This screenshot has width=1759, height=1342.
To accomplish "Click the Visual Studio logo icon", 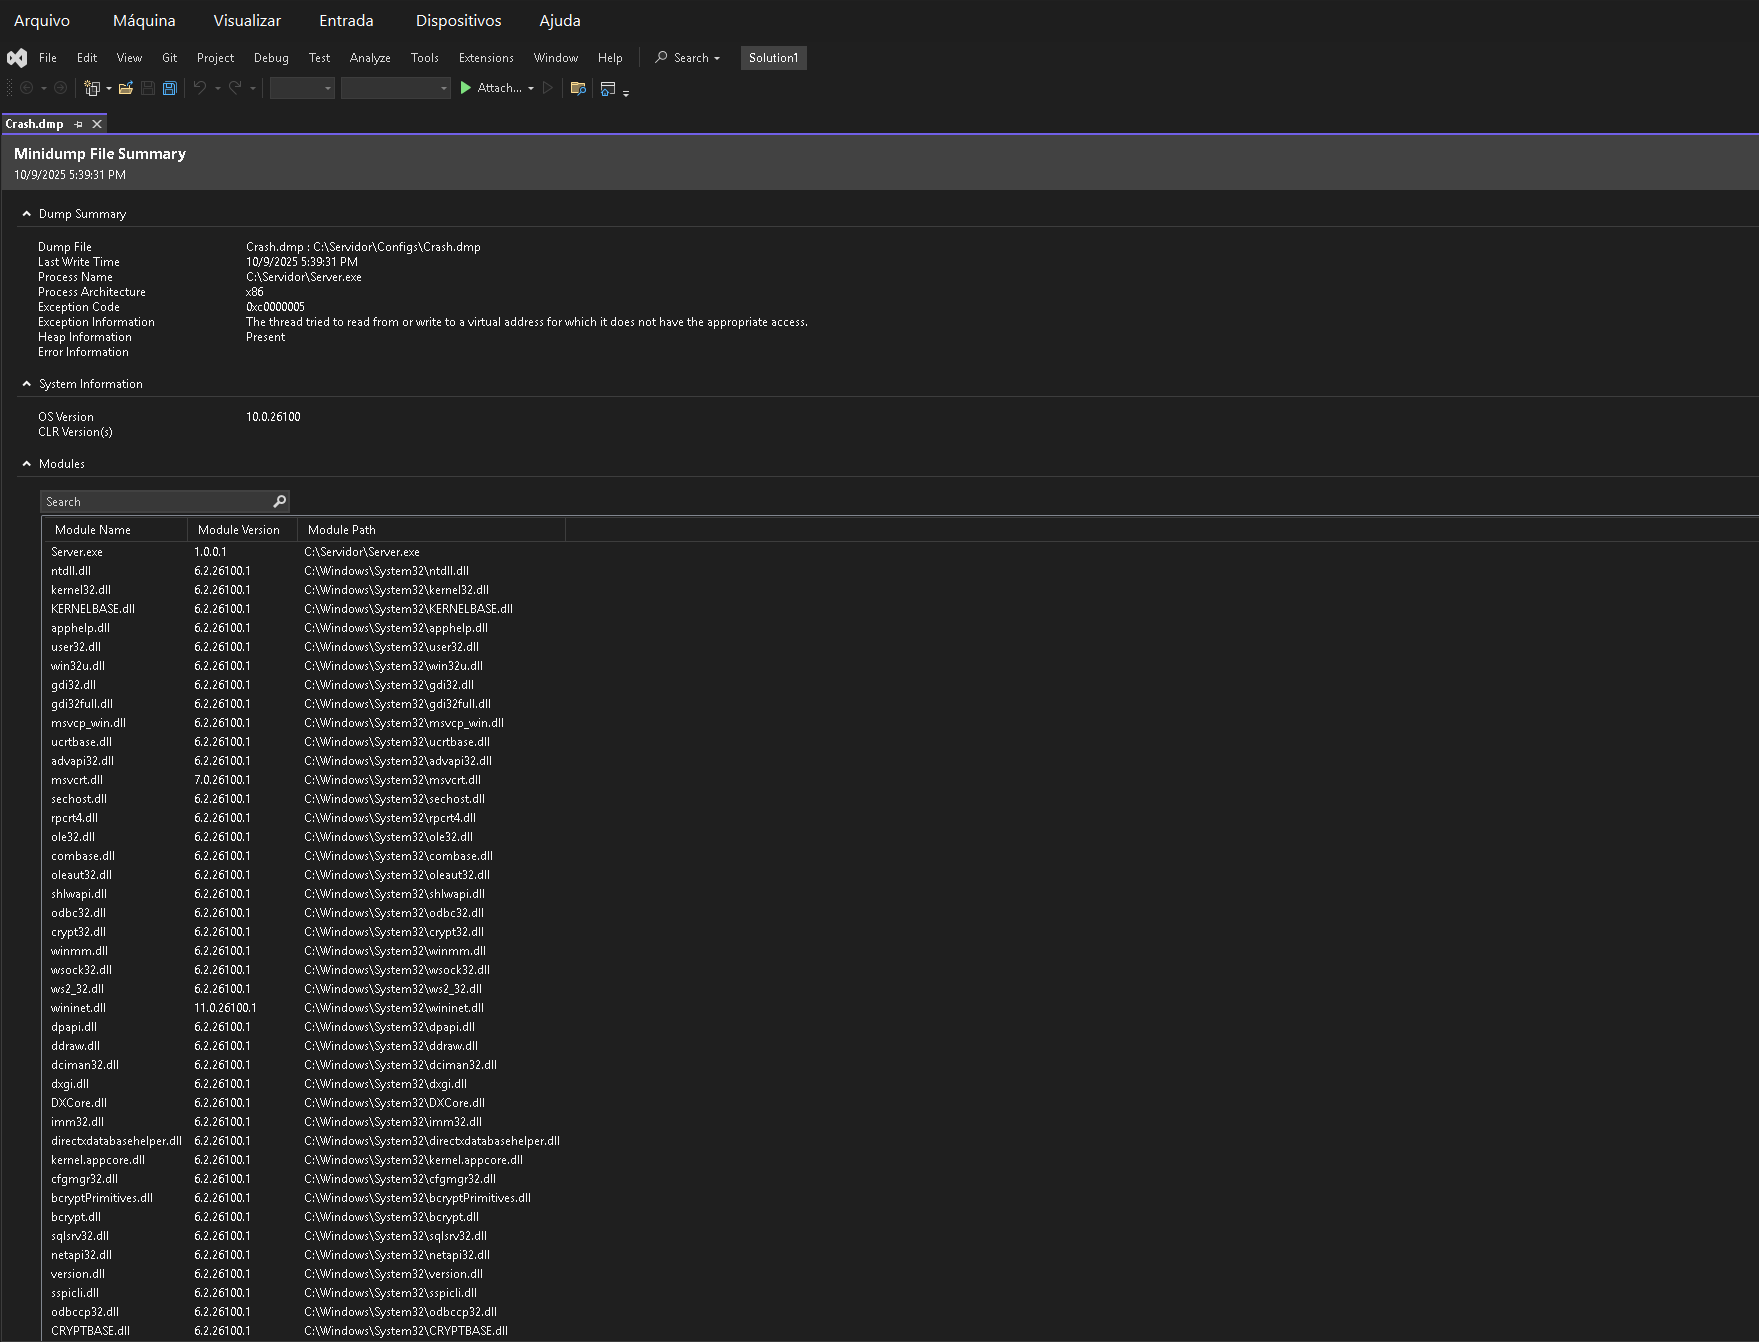I will (x=17, y=58).
